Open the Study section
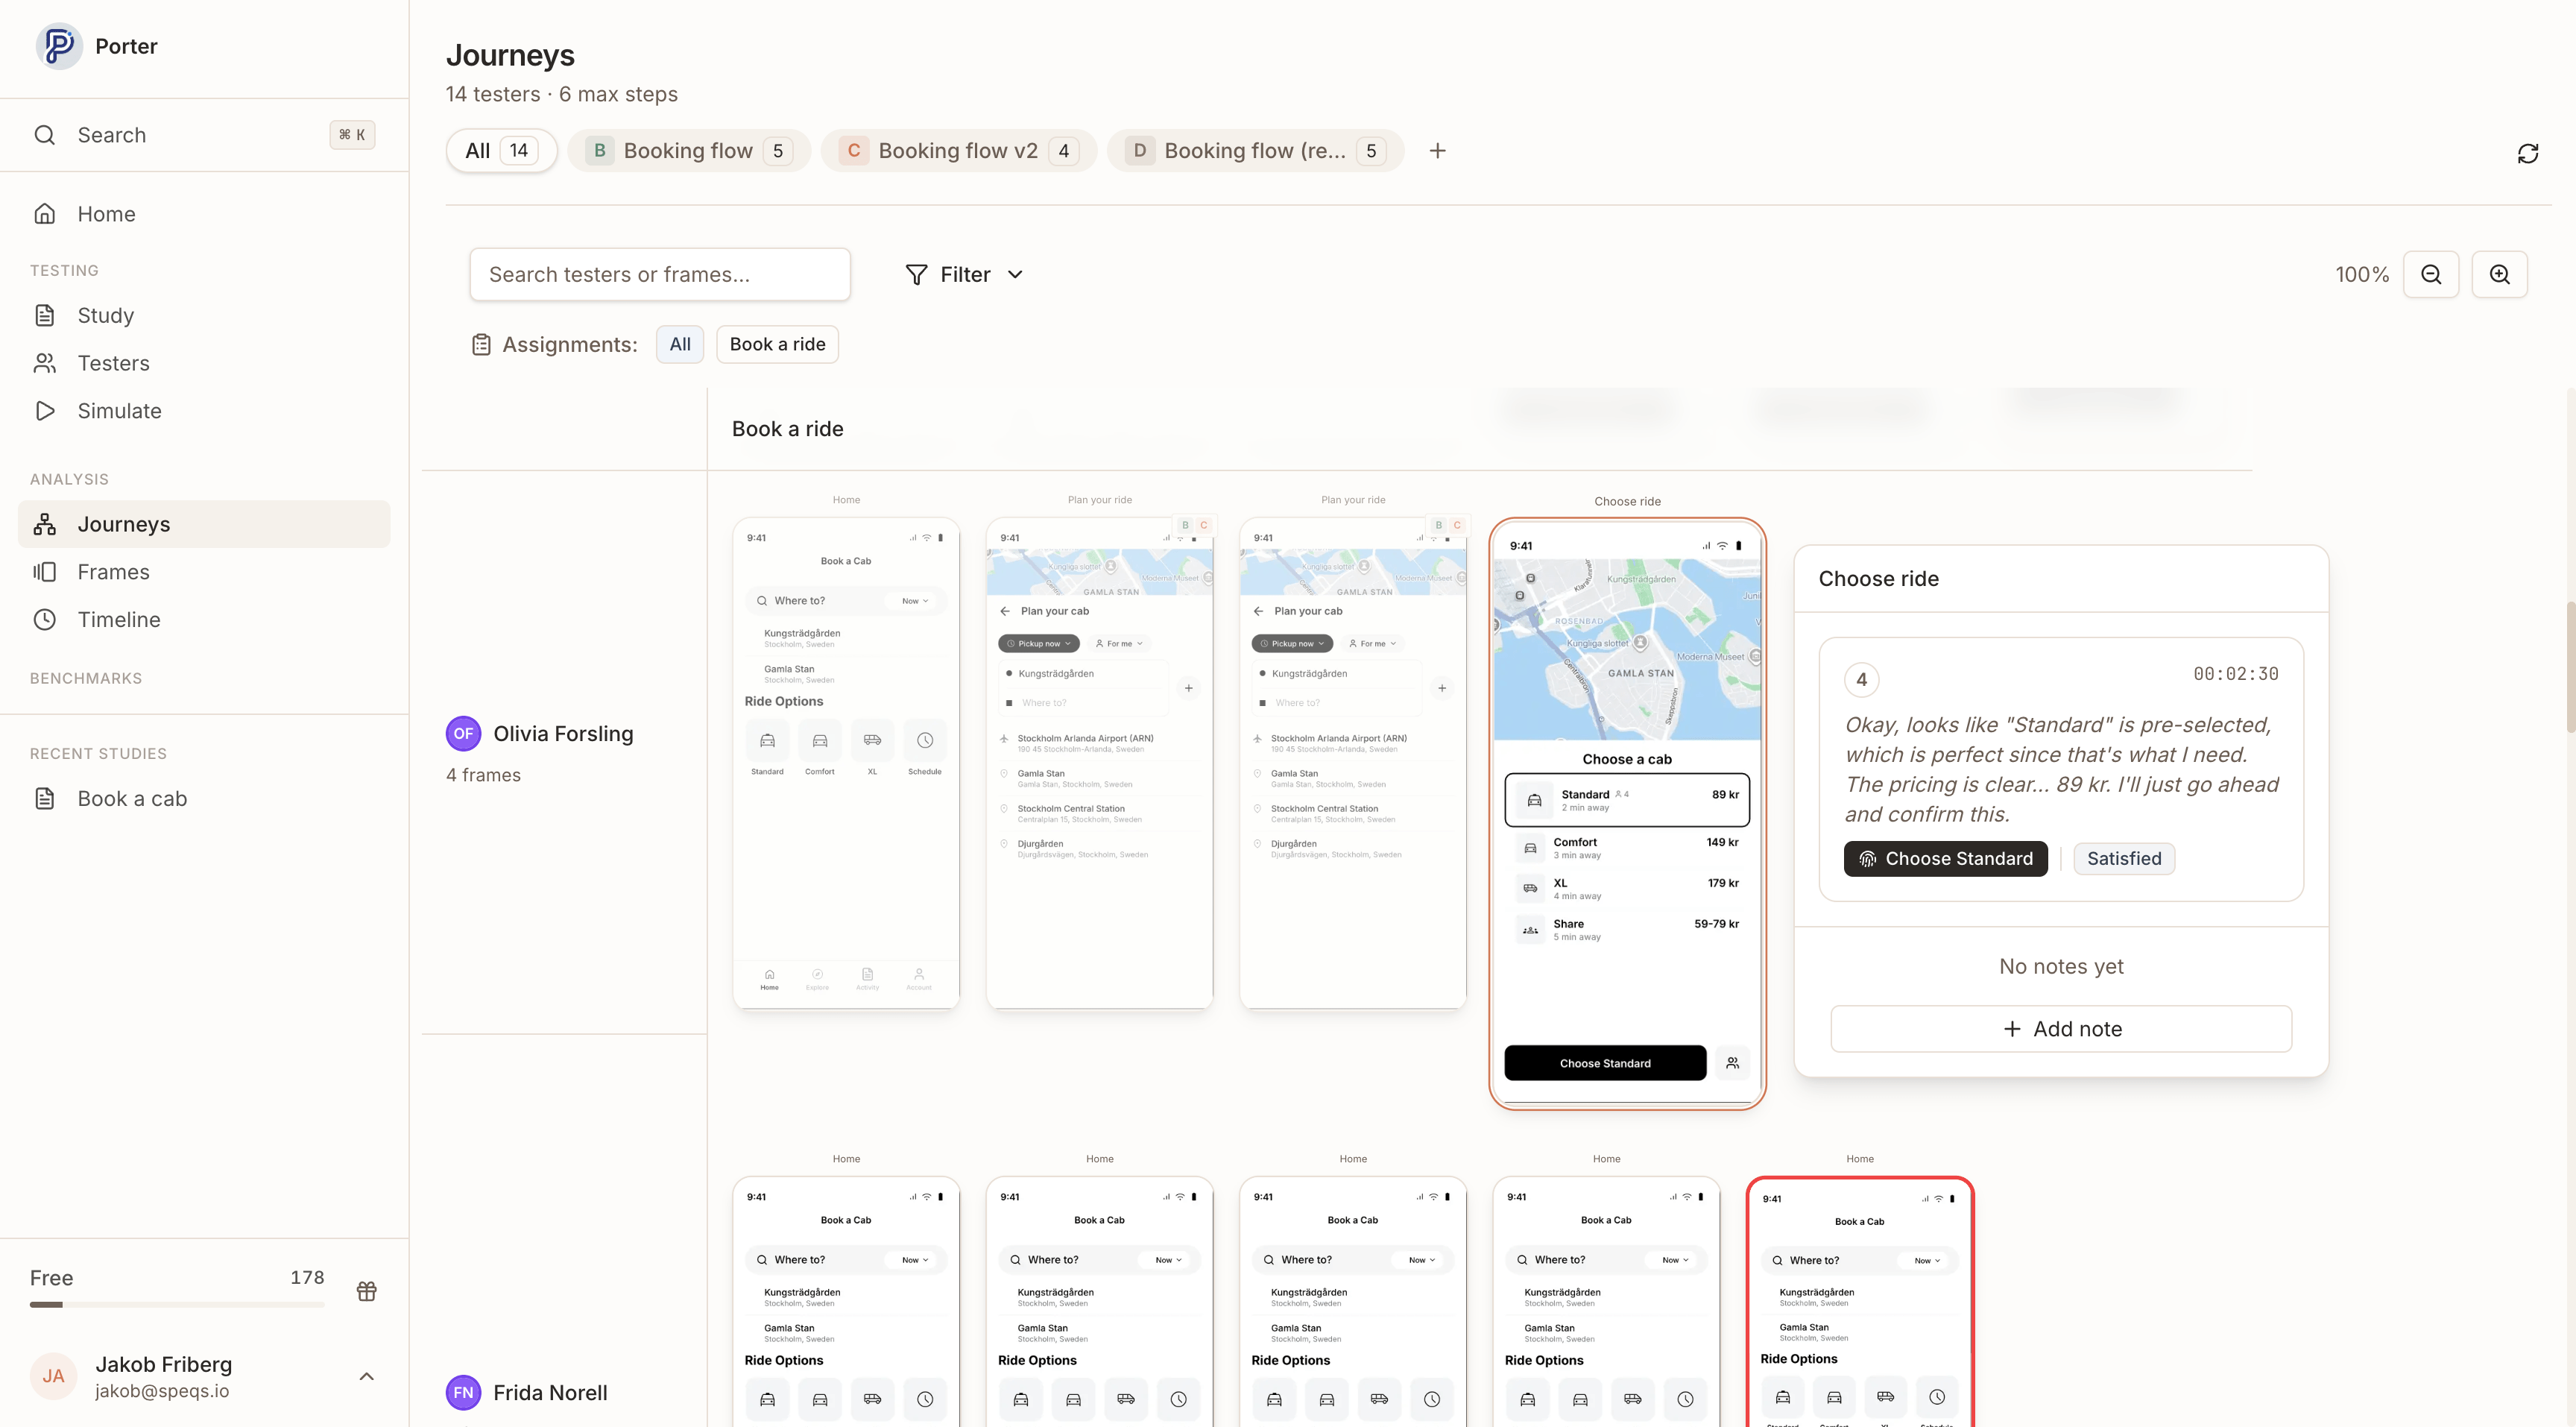Image resolution: width=2576 pixels, height=1427 pixels. pyautogui.click(x=105, y=314)
